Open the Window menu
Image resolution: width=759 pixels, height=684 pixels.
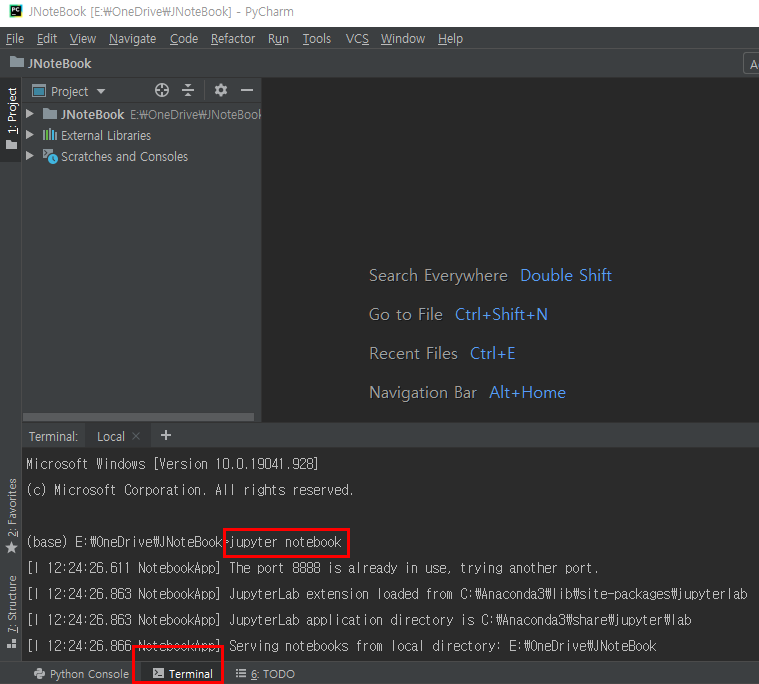tap(403, 39)
